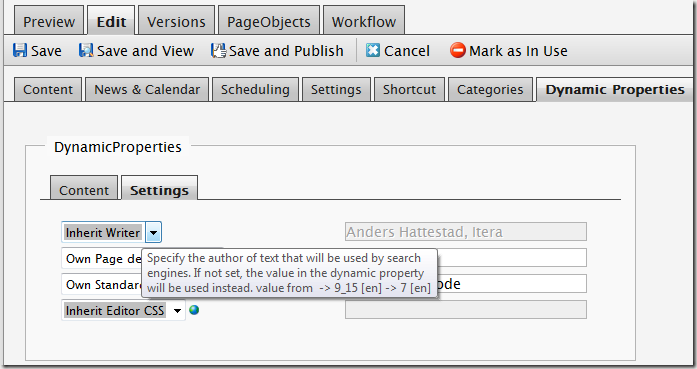Click Save and View label
The width and height of the screenshot is (697, 369).
pos(145,51)
